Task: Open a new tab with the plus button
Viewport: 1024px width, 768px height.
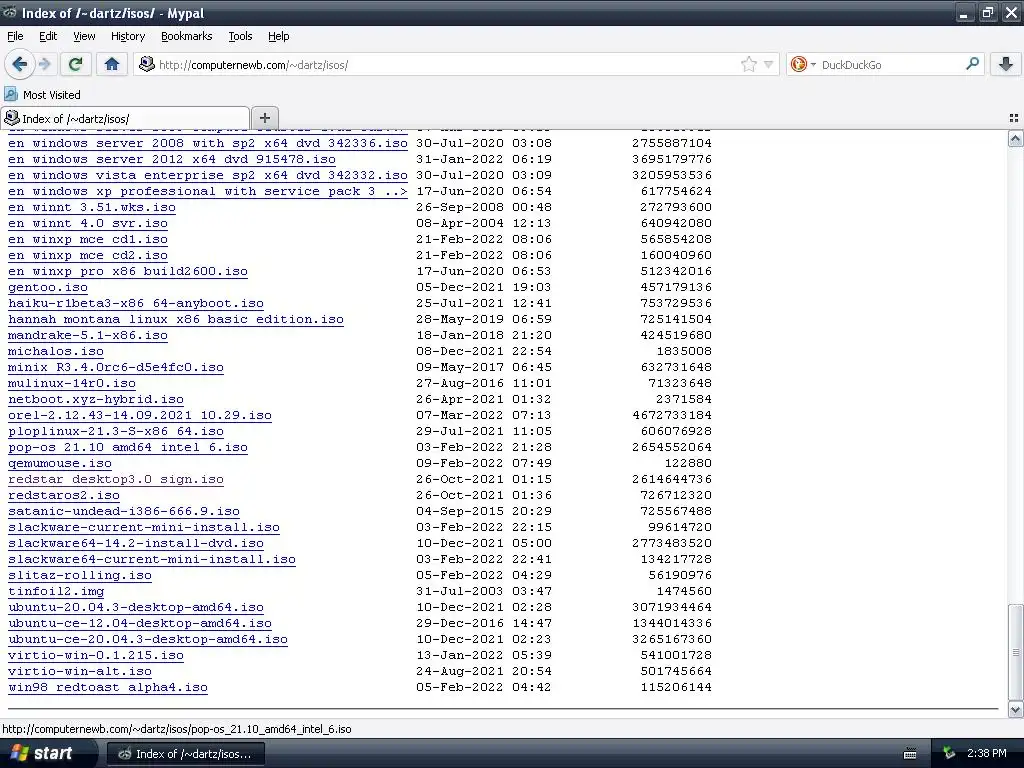Action: 264,118
